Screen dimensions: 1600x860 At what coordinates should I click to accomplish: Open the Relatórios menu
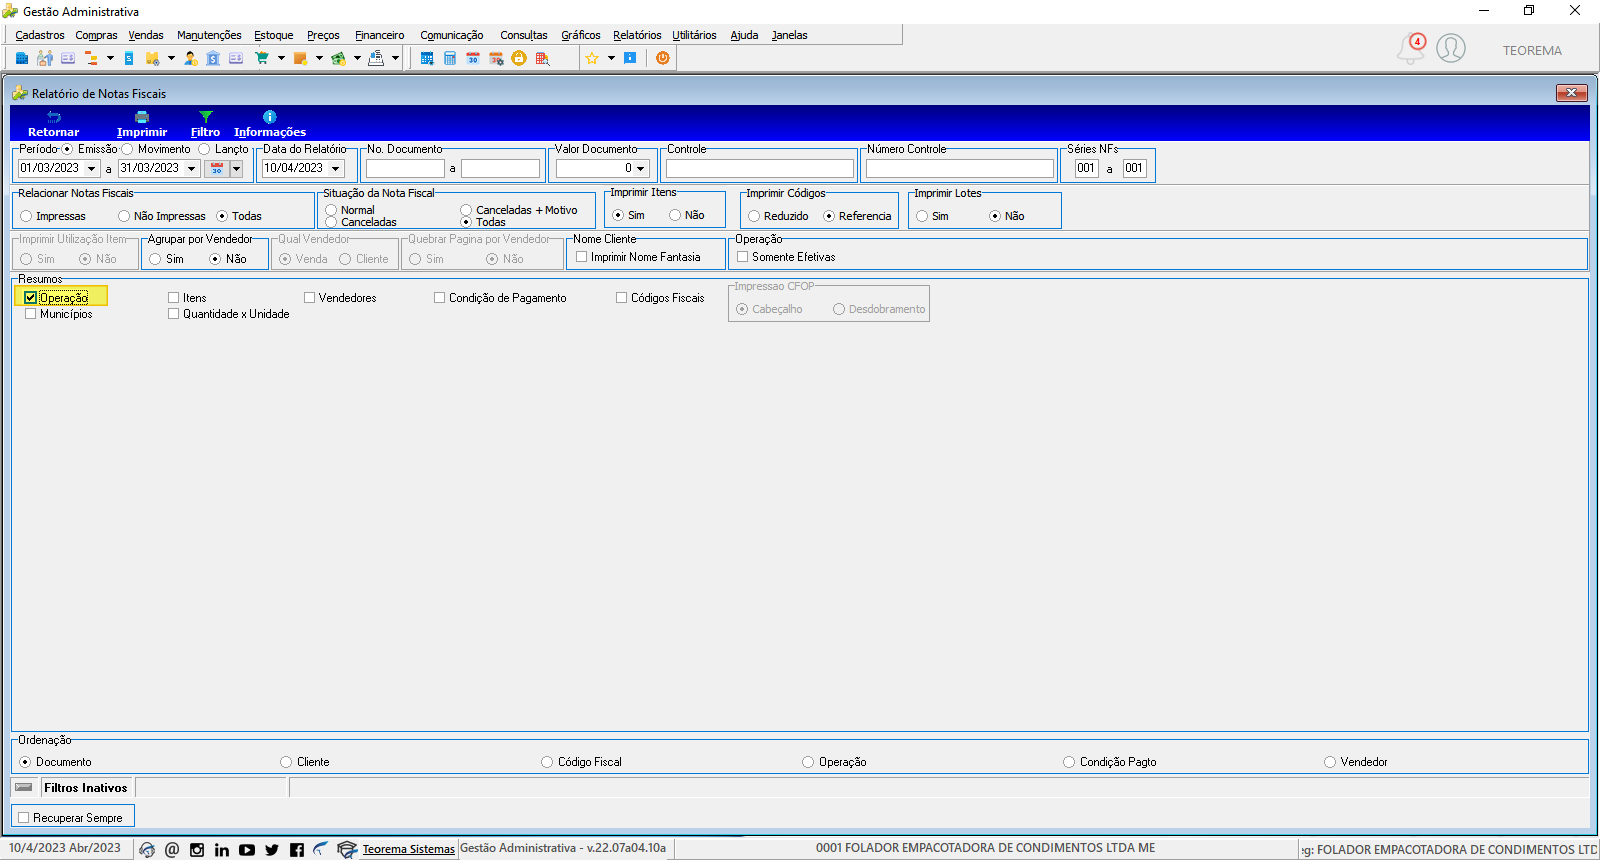pos(637,35)
